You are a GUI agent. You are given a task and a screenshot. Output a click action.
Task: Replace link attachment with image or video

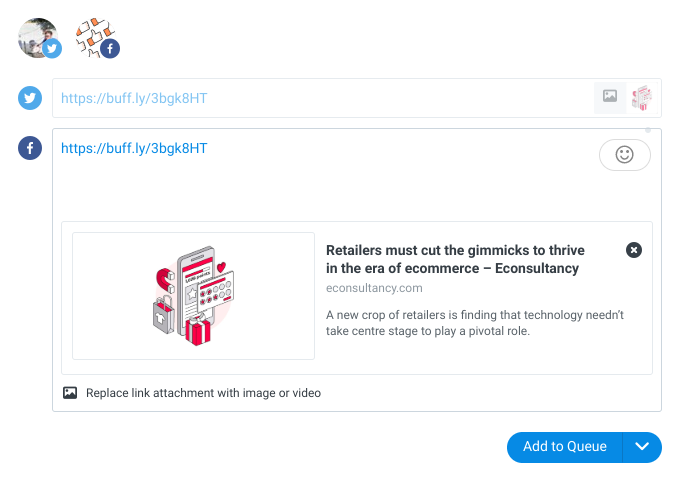coord(203,393)
